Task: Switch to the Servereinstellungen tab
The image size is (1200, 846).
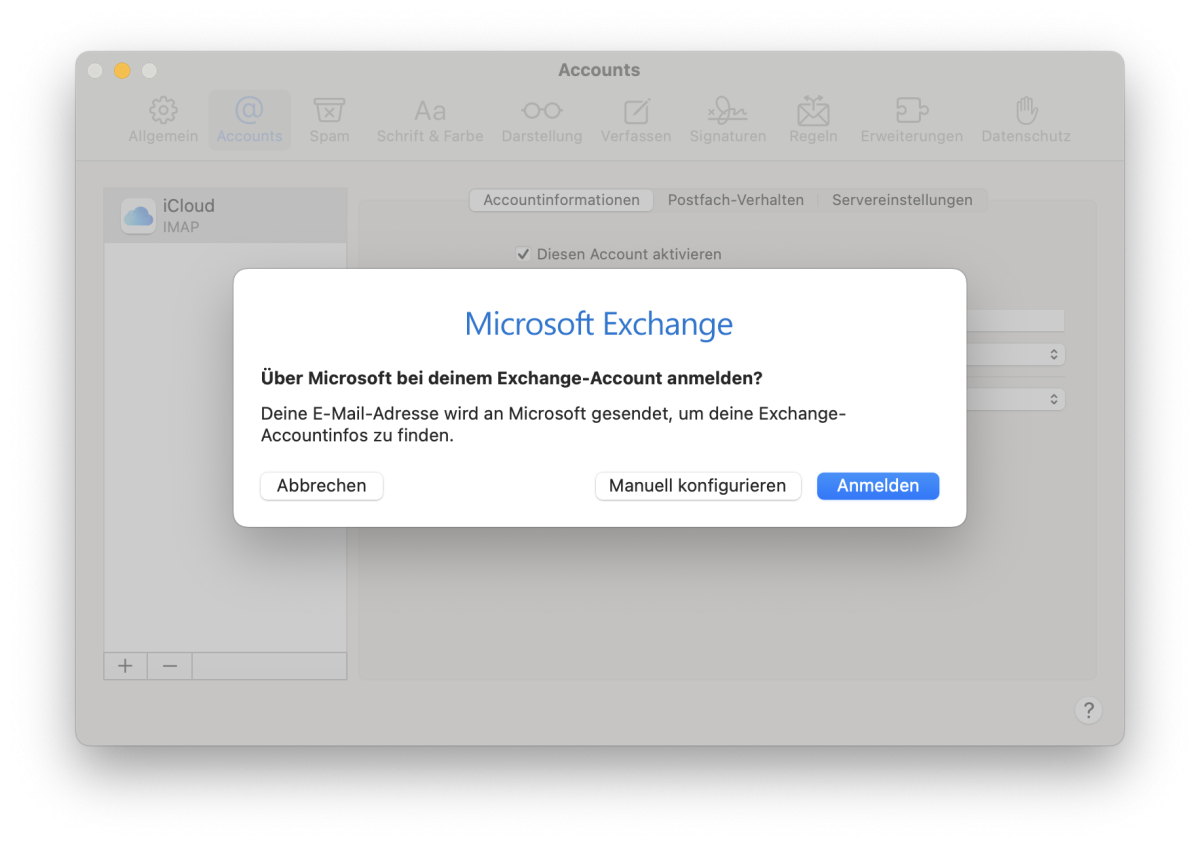Action: click(x=902, y=200)
